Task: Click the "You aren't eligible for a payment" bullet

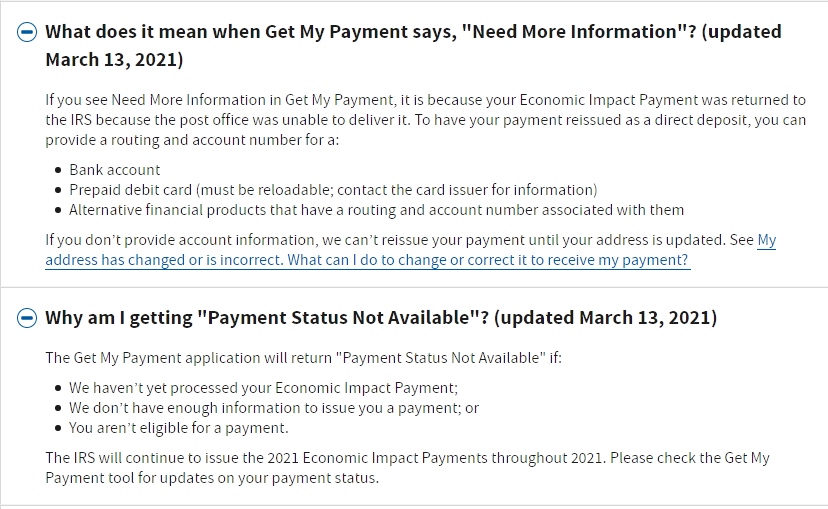Action: coord(179,428)
